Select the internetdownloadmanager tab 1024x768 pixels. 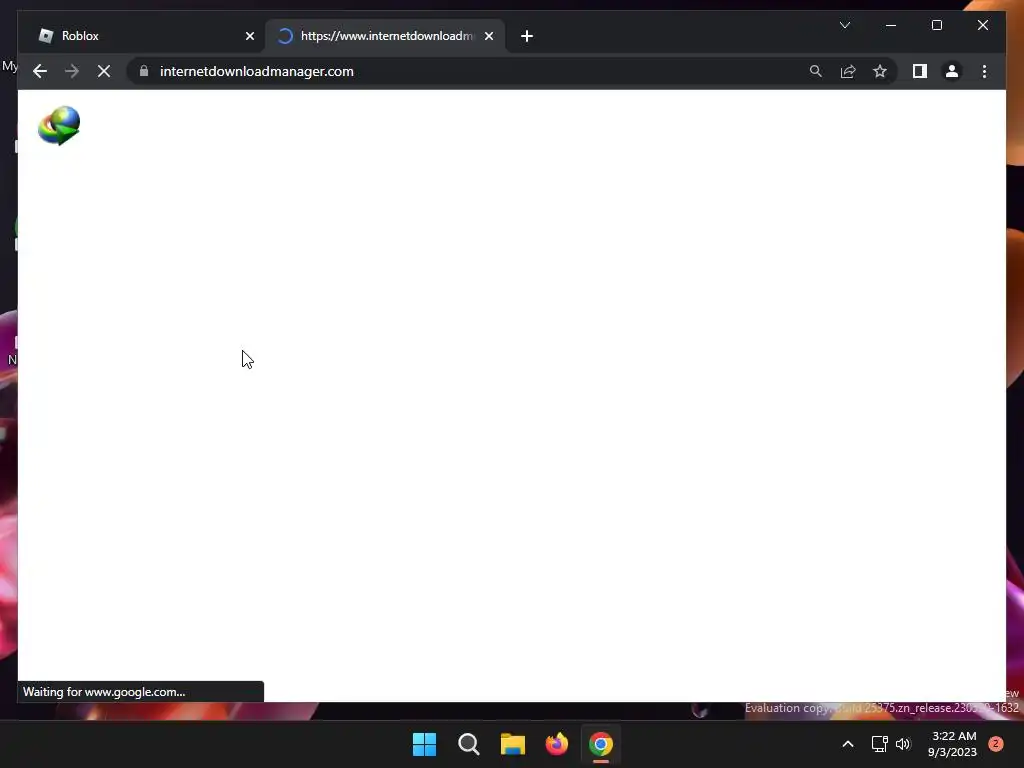(x=385, y=36)
